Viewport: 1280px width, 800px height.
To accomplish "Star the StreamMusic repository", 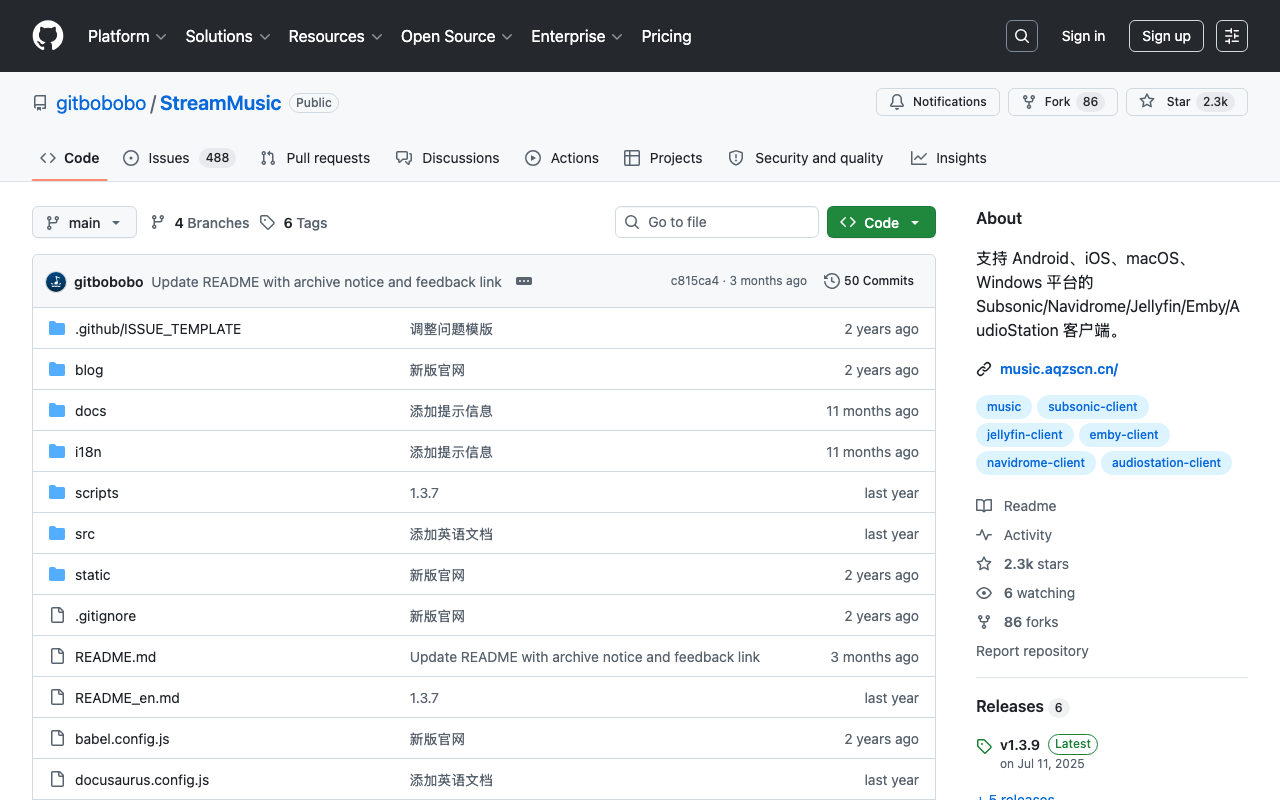I will 1187,102.
